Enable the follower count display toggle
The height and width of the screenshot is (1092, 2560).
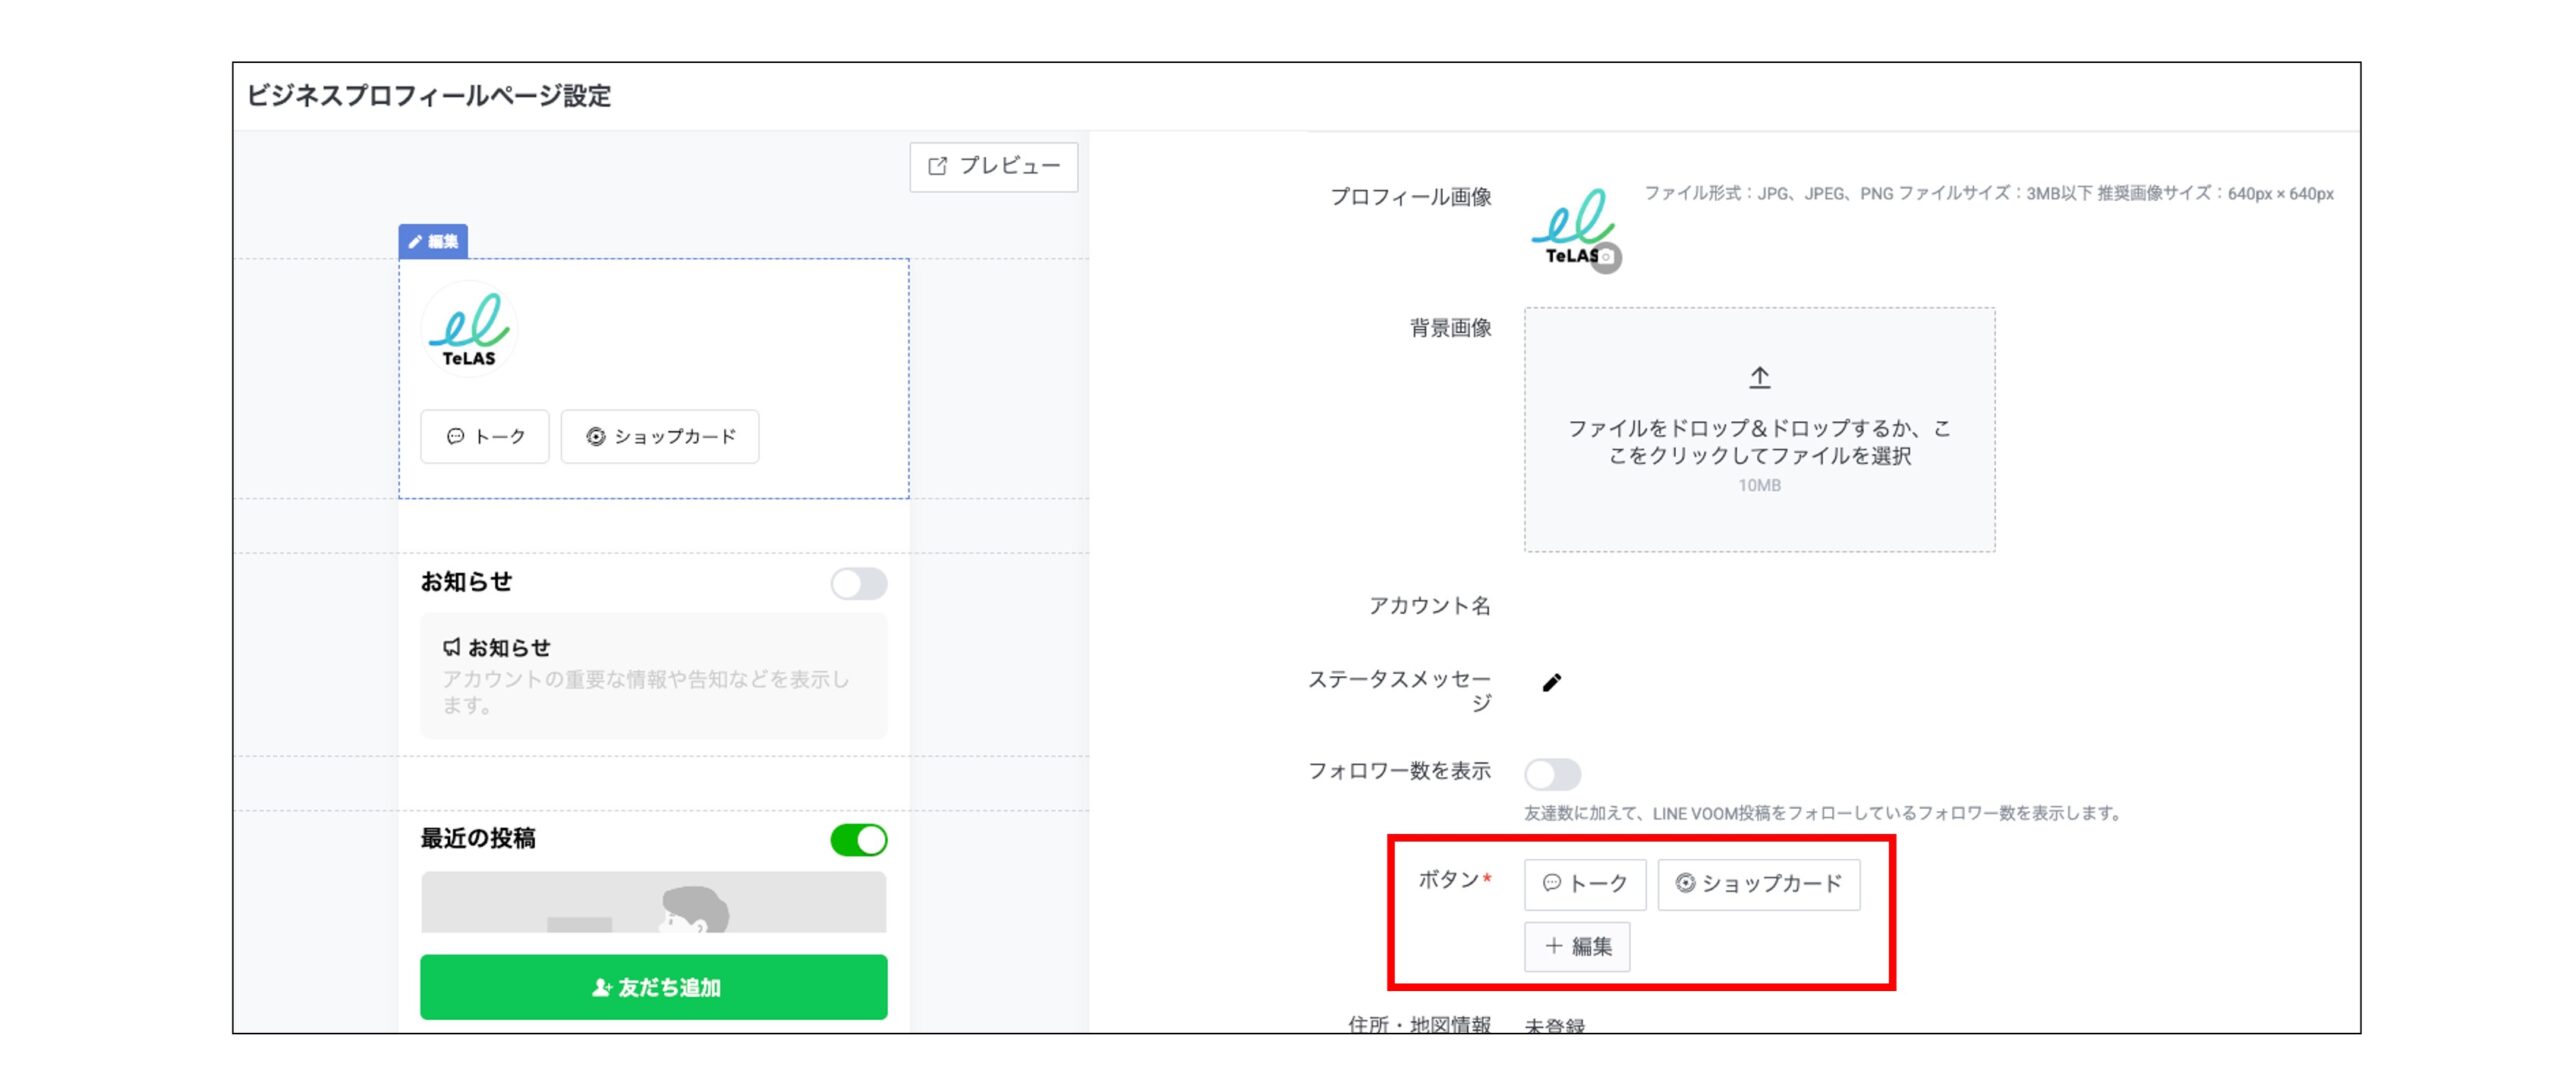pos(1551,775)
